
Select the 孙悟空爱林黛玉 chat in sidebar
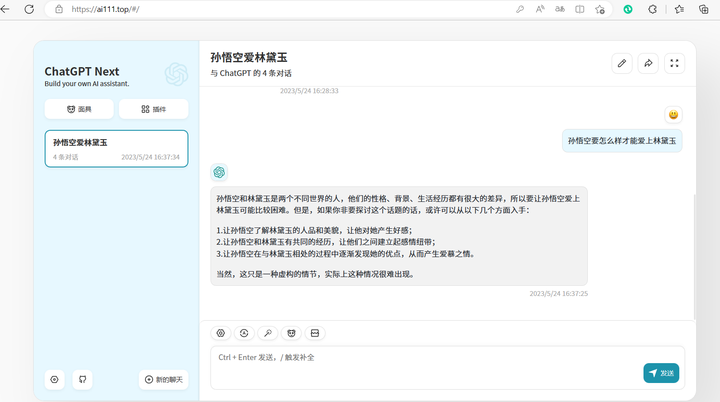pyautogui.click(x=116, y=148)
